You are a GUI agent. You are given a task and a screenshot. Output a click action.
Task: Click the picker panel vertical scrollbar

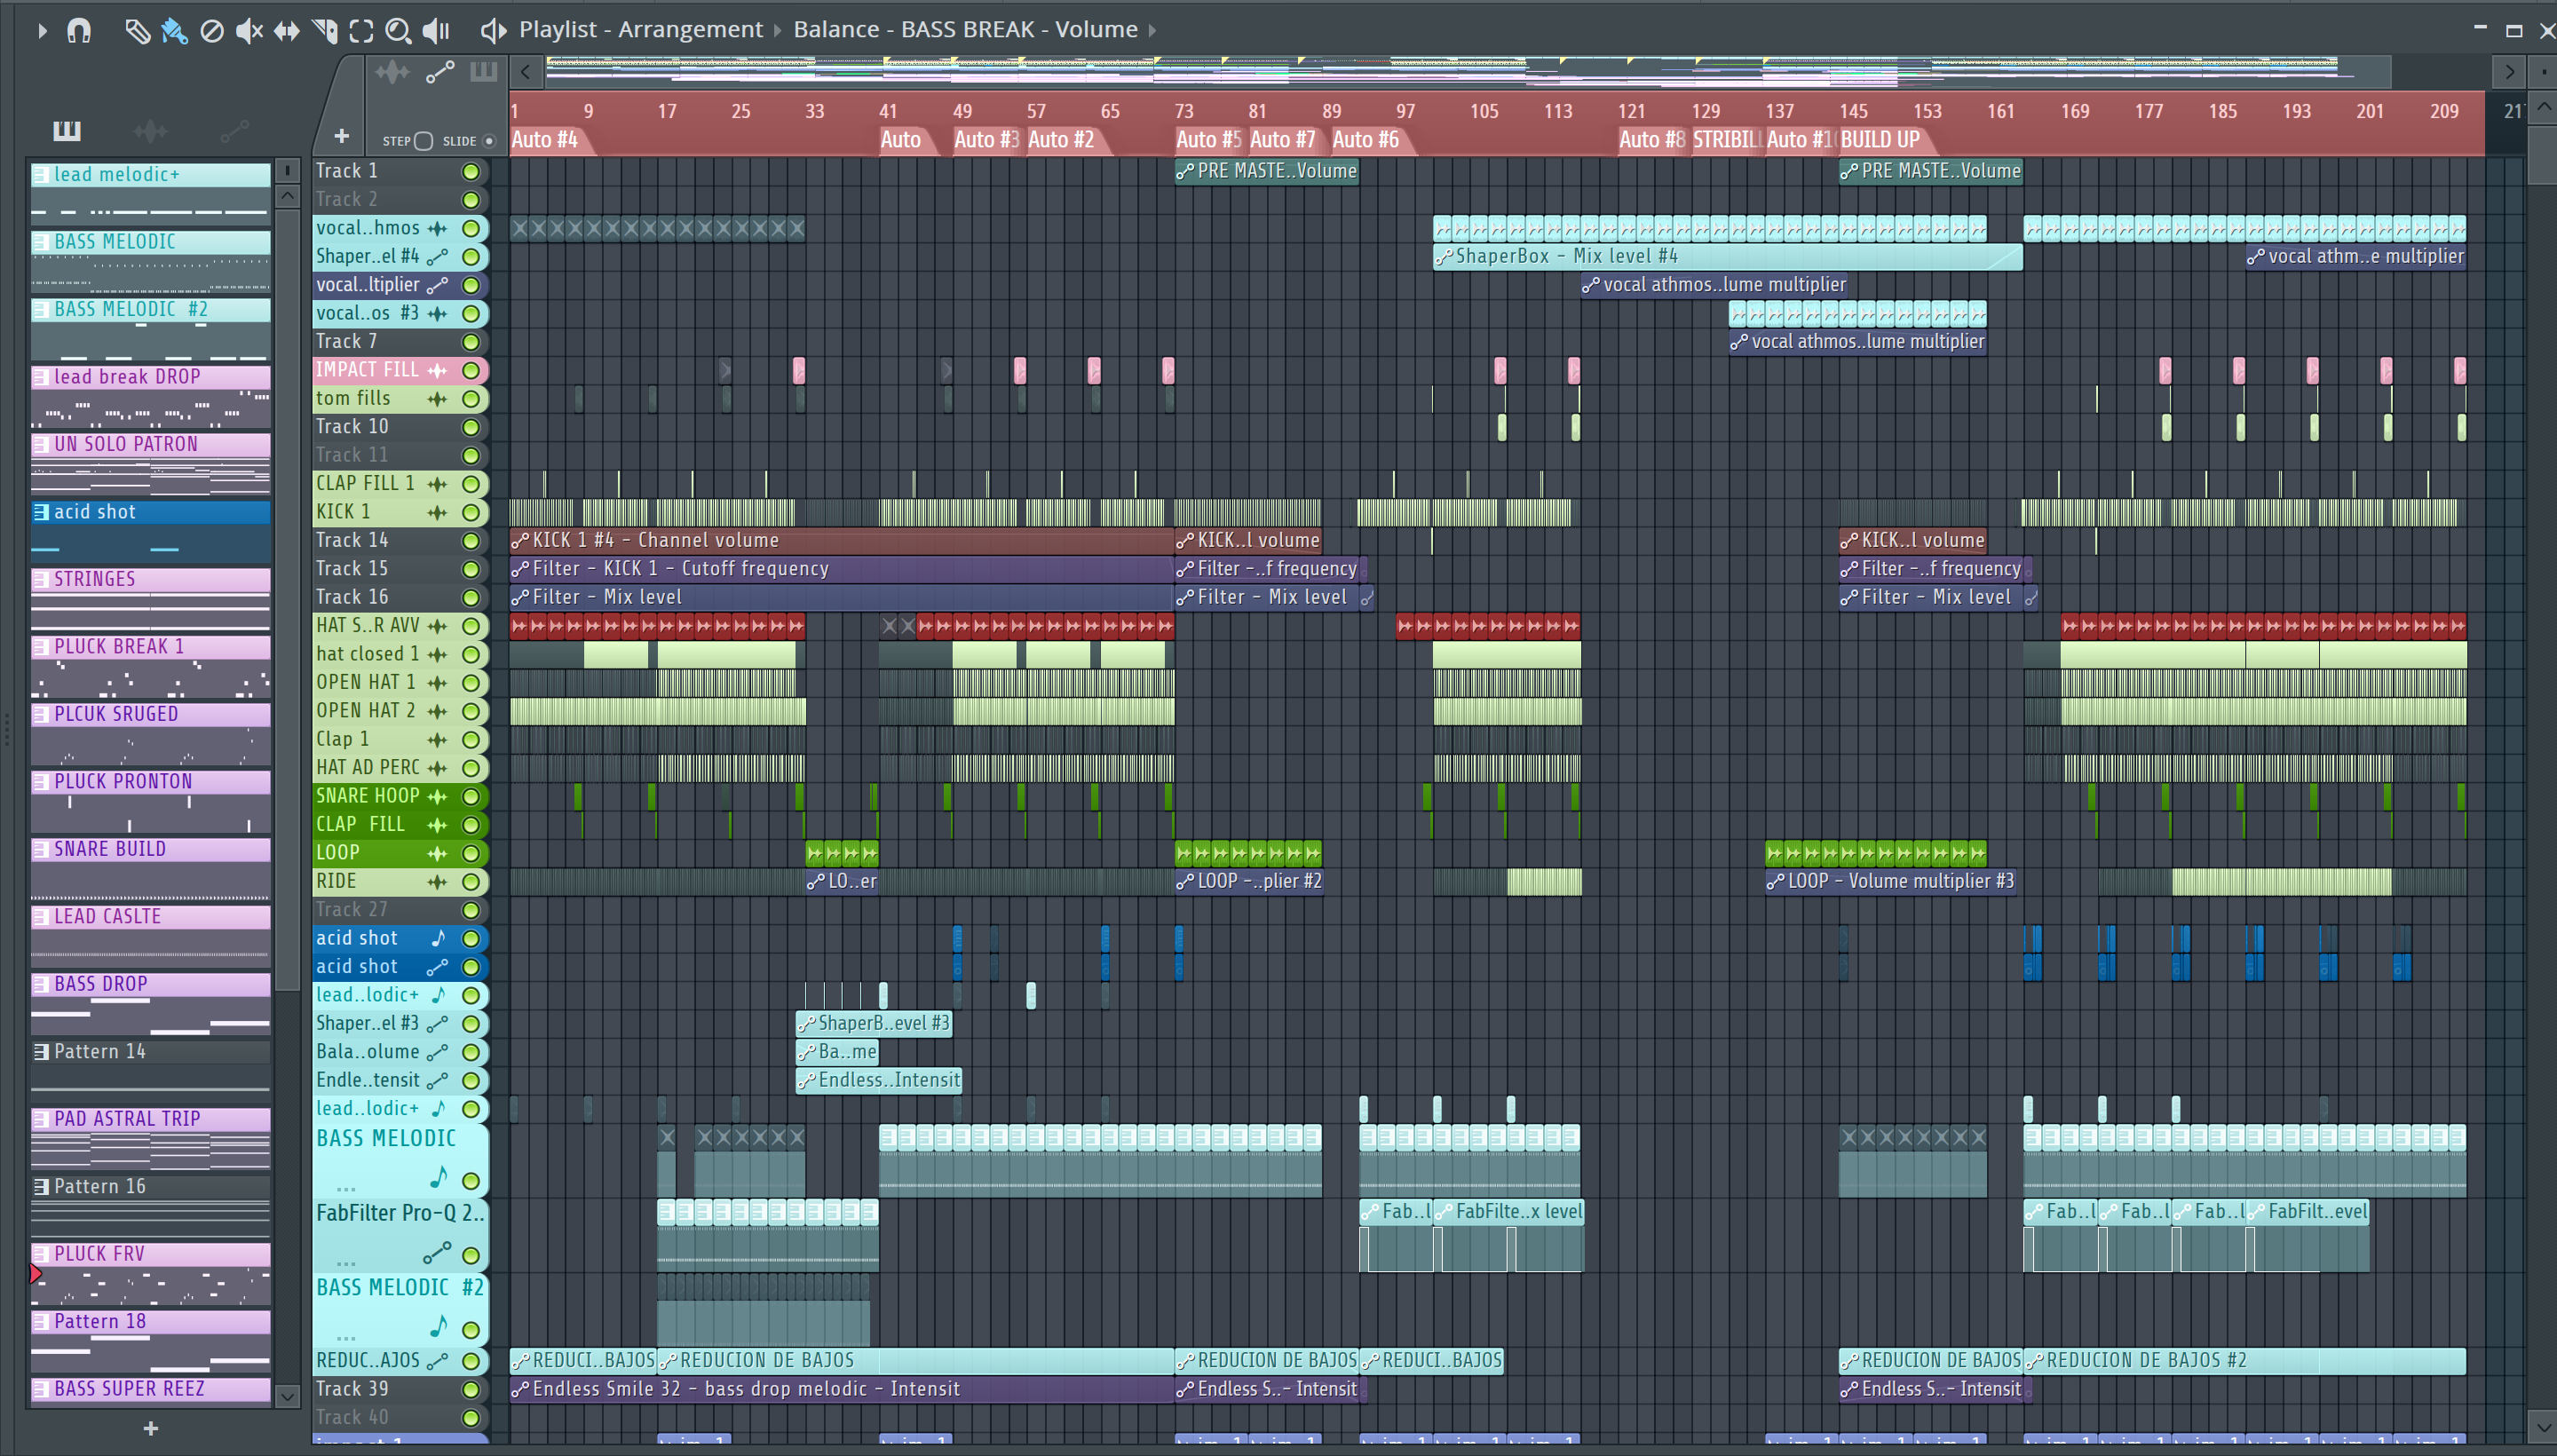[x=287, y=600]
